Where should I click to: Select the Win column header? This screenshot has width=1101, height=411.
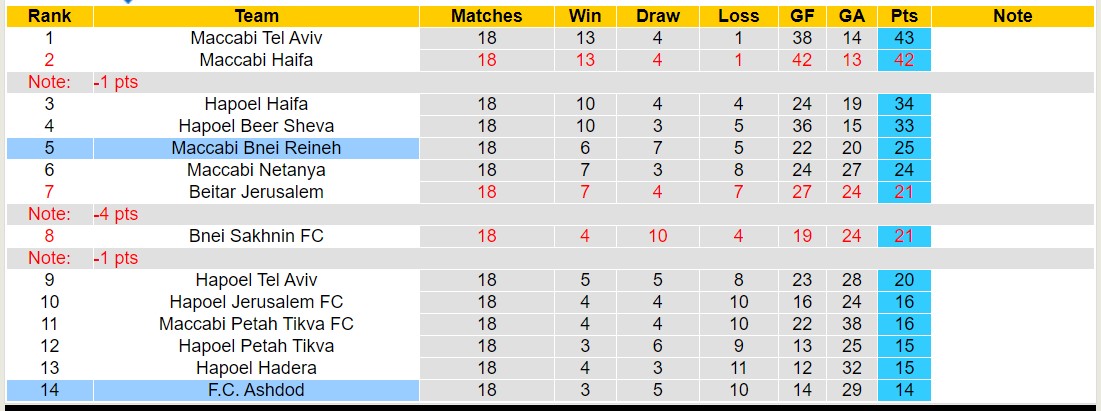[x=585, y=16]
